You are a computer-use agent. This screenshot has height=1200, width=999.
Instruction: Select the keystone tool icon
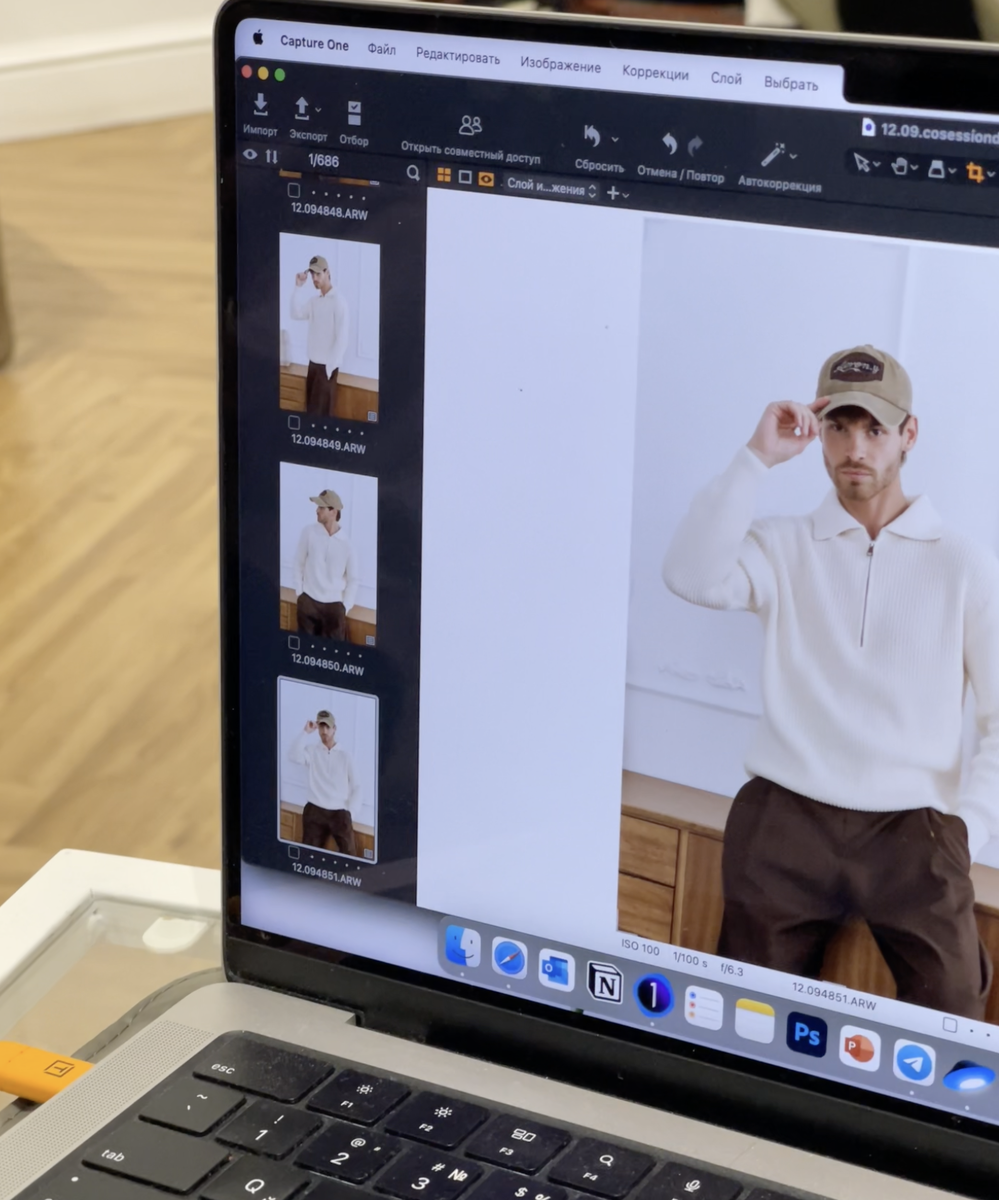pos(935,169)
